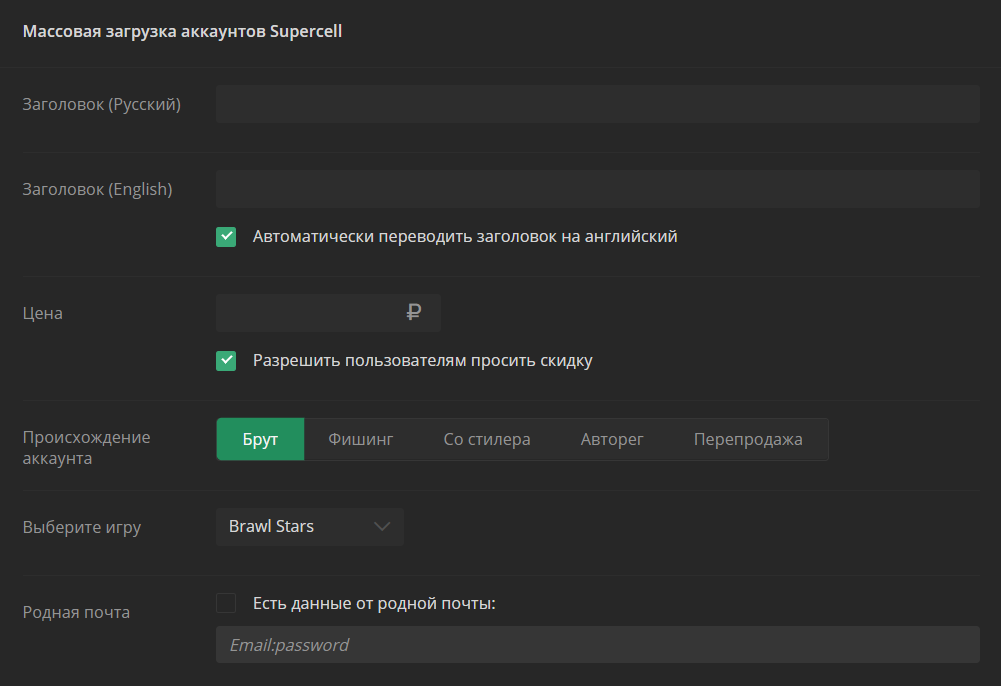Click the 'Есть данные от родной почты' label

tap(374, 603)
